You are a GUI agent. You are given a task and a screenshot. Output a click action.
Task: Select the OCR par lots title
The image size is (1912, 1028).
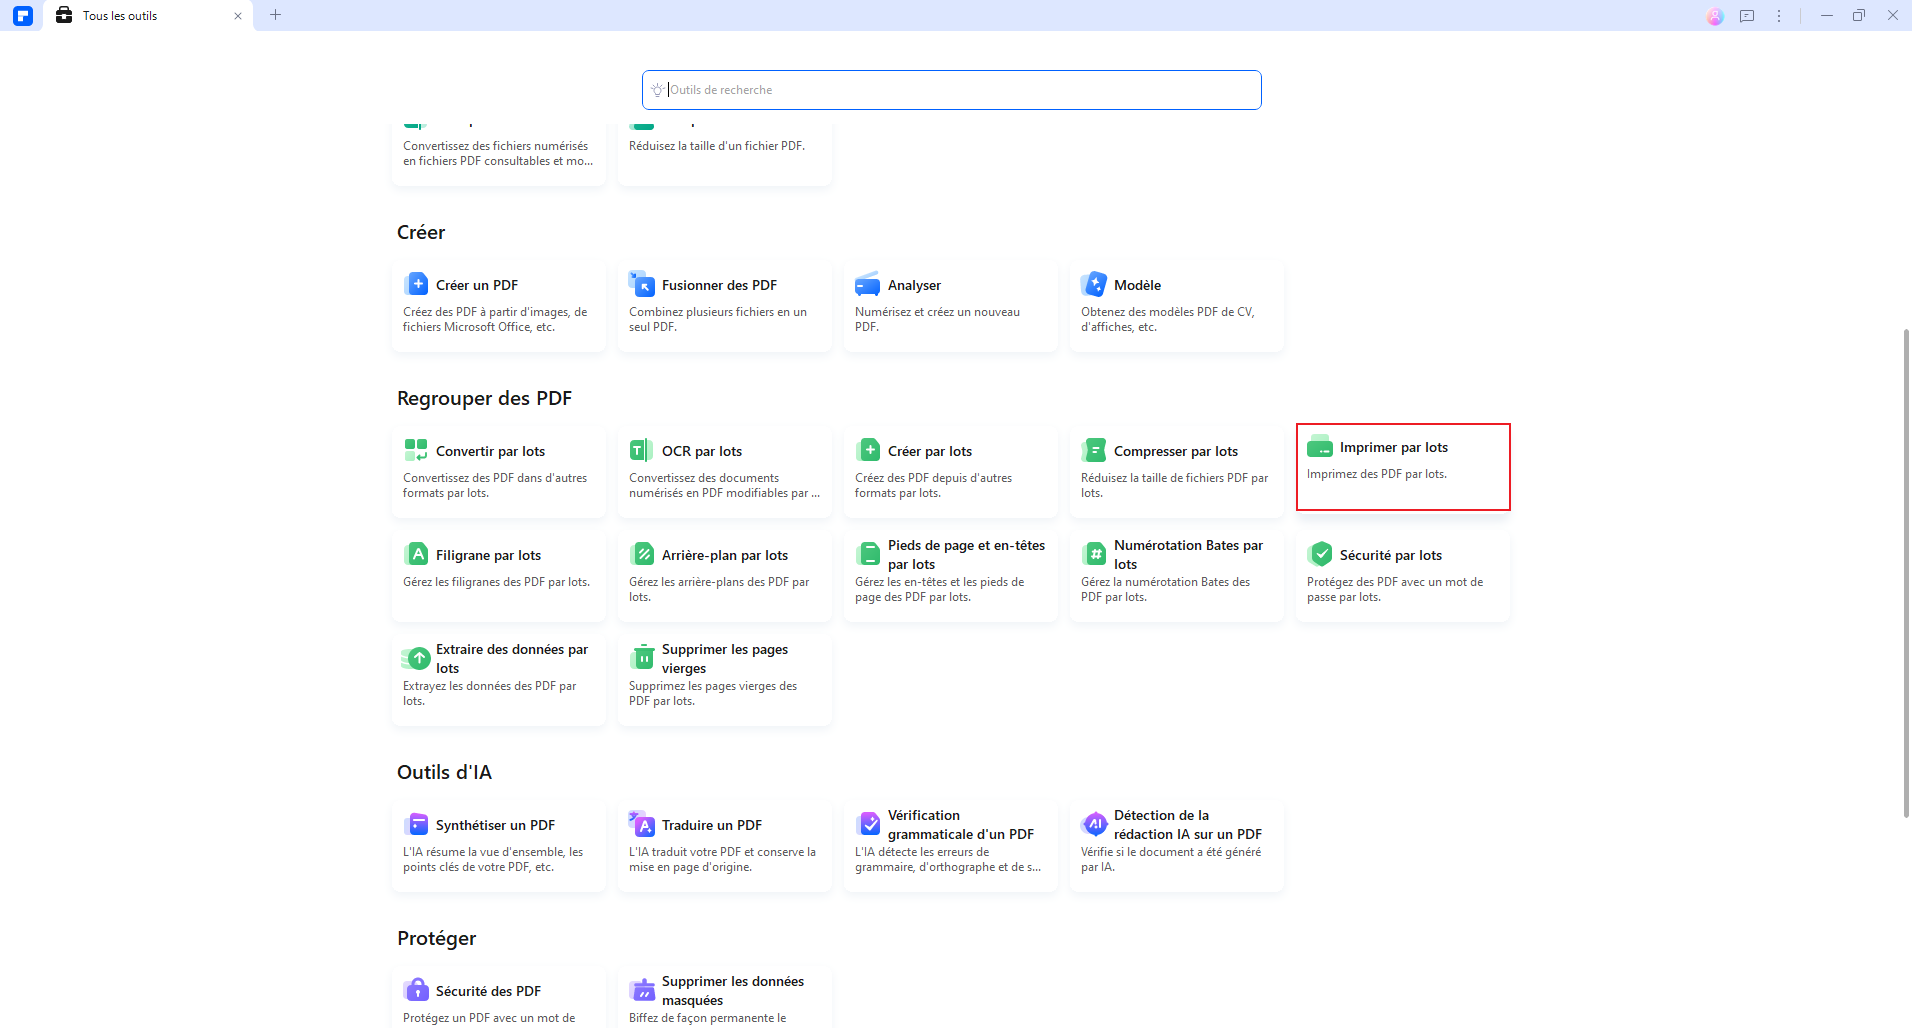[702, 451]
